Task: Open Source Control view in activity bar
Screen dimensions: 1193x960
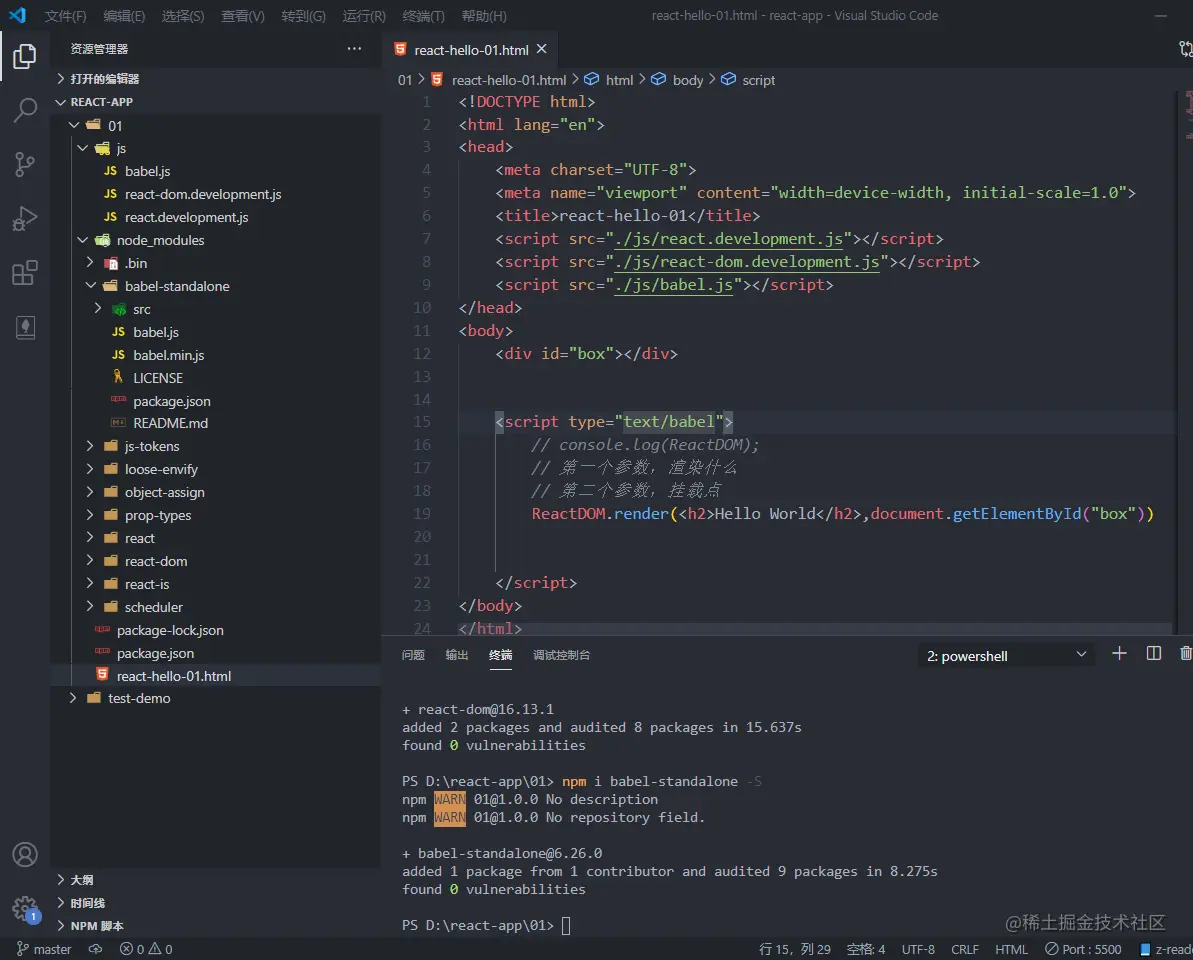Action: pos(24,164)
